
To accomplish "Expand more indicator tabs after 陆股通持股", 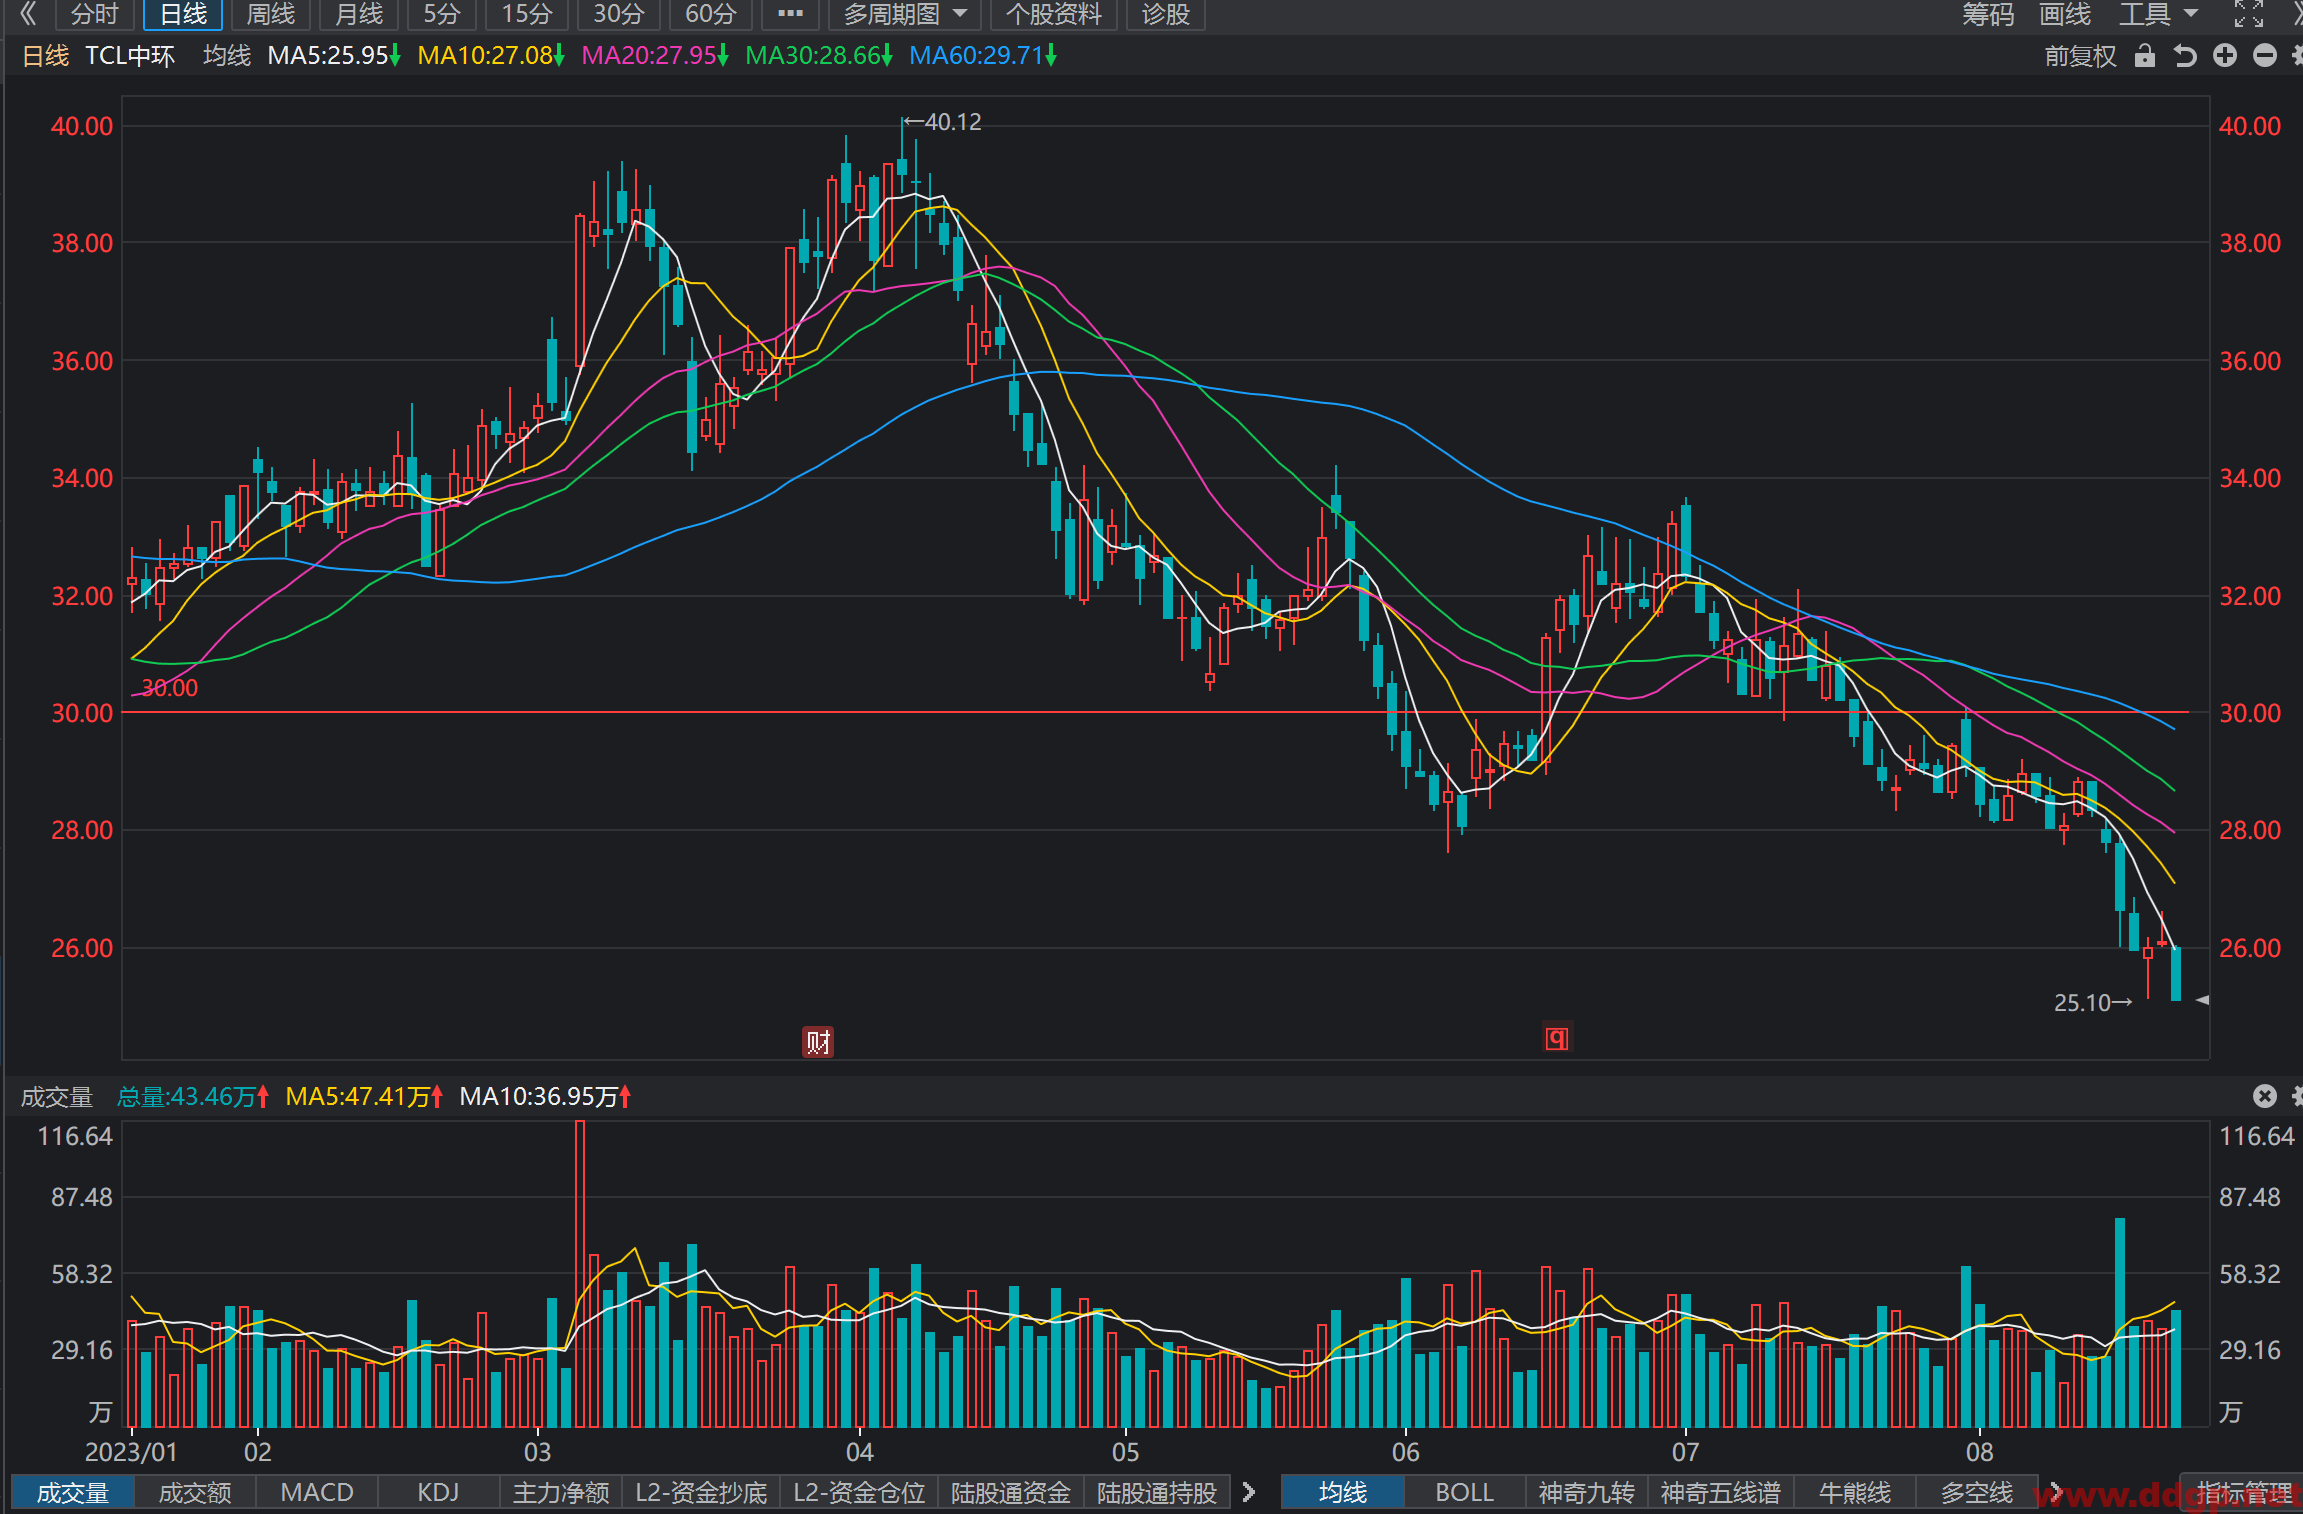I will pyautogui.click(x=1248, y=1493).
